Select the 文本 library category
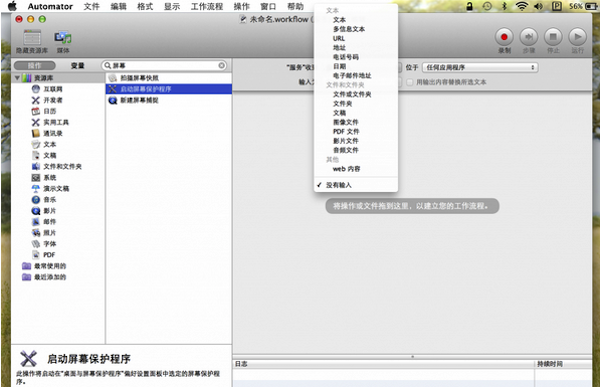The image size is (600, 387). (x=49, y=144)
